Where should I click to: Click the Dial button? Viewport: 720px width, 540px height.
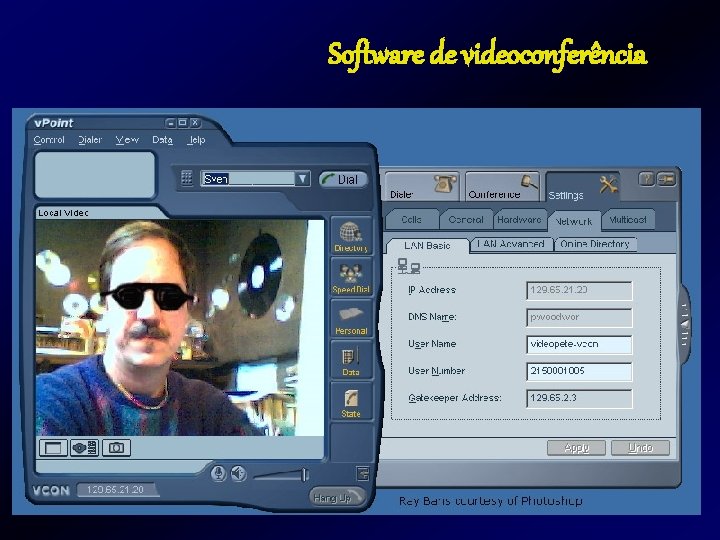coord(343,180)
